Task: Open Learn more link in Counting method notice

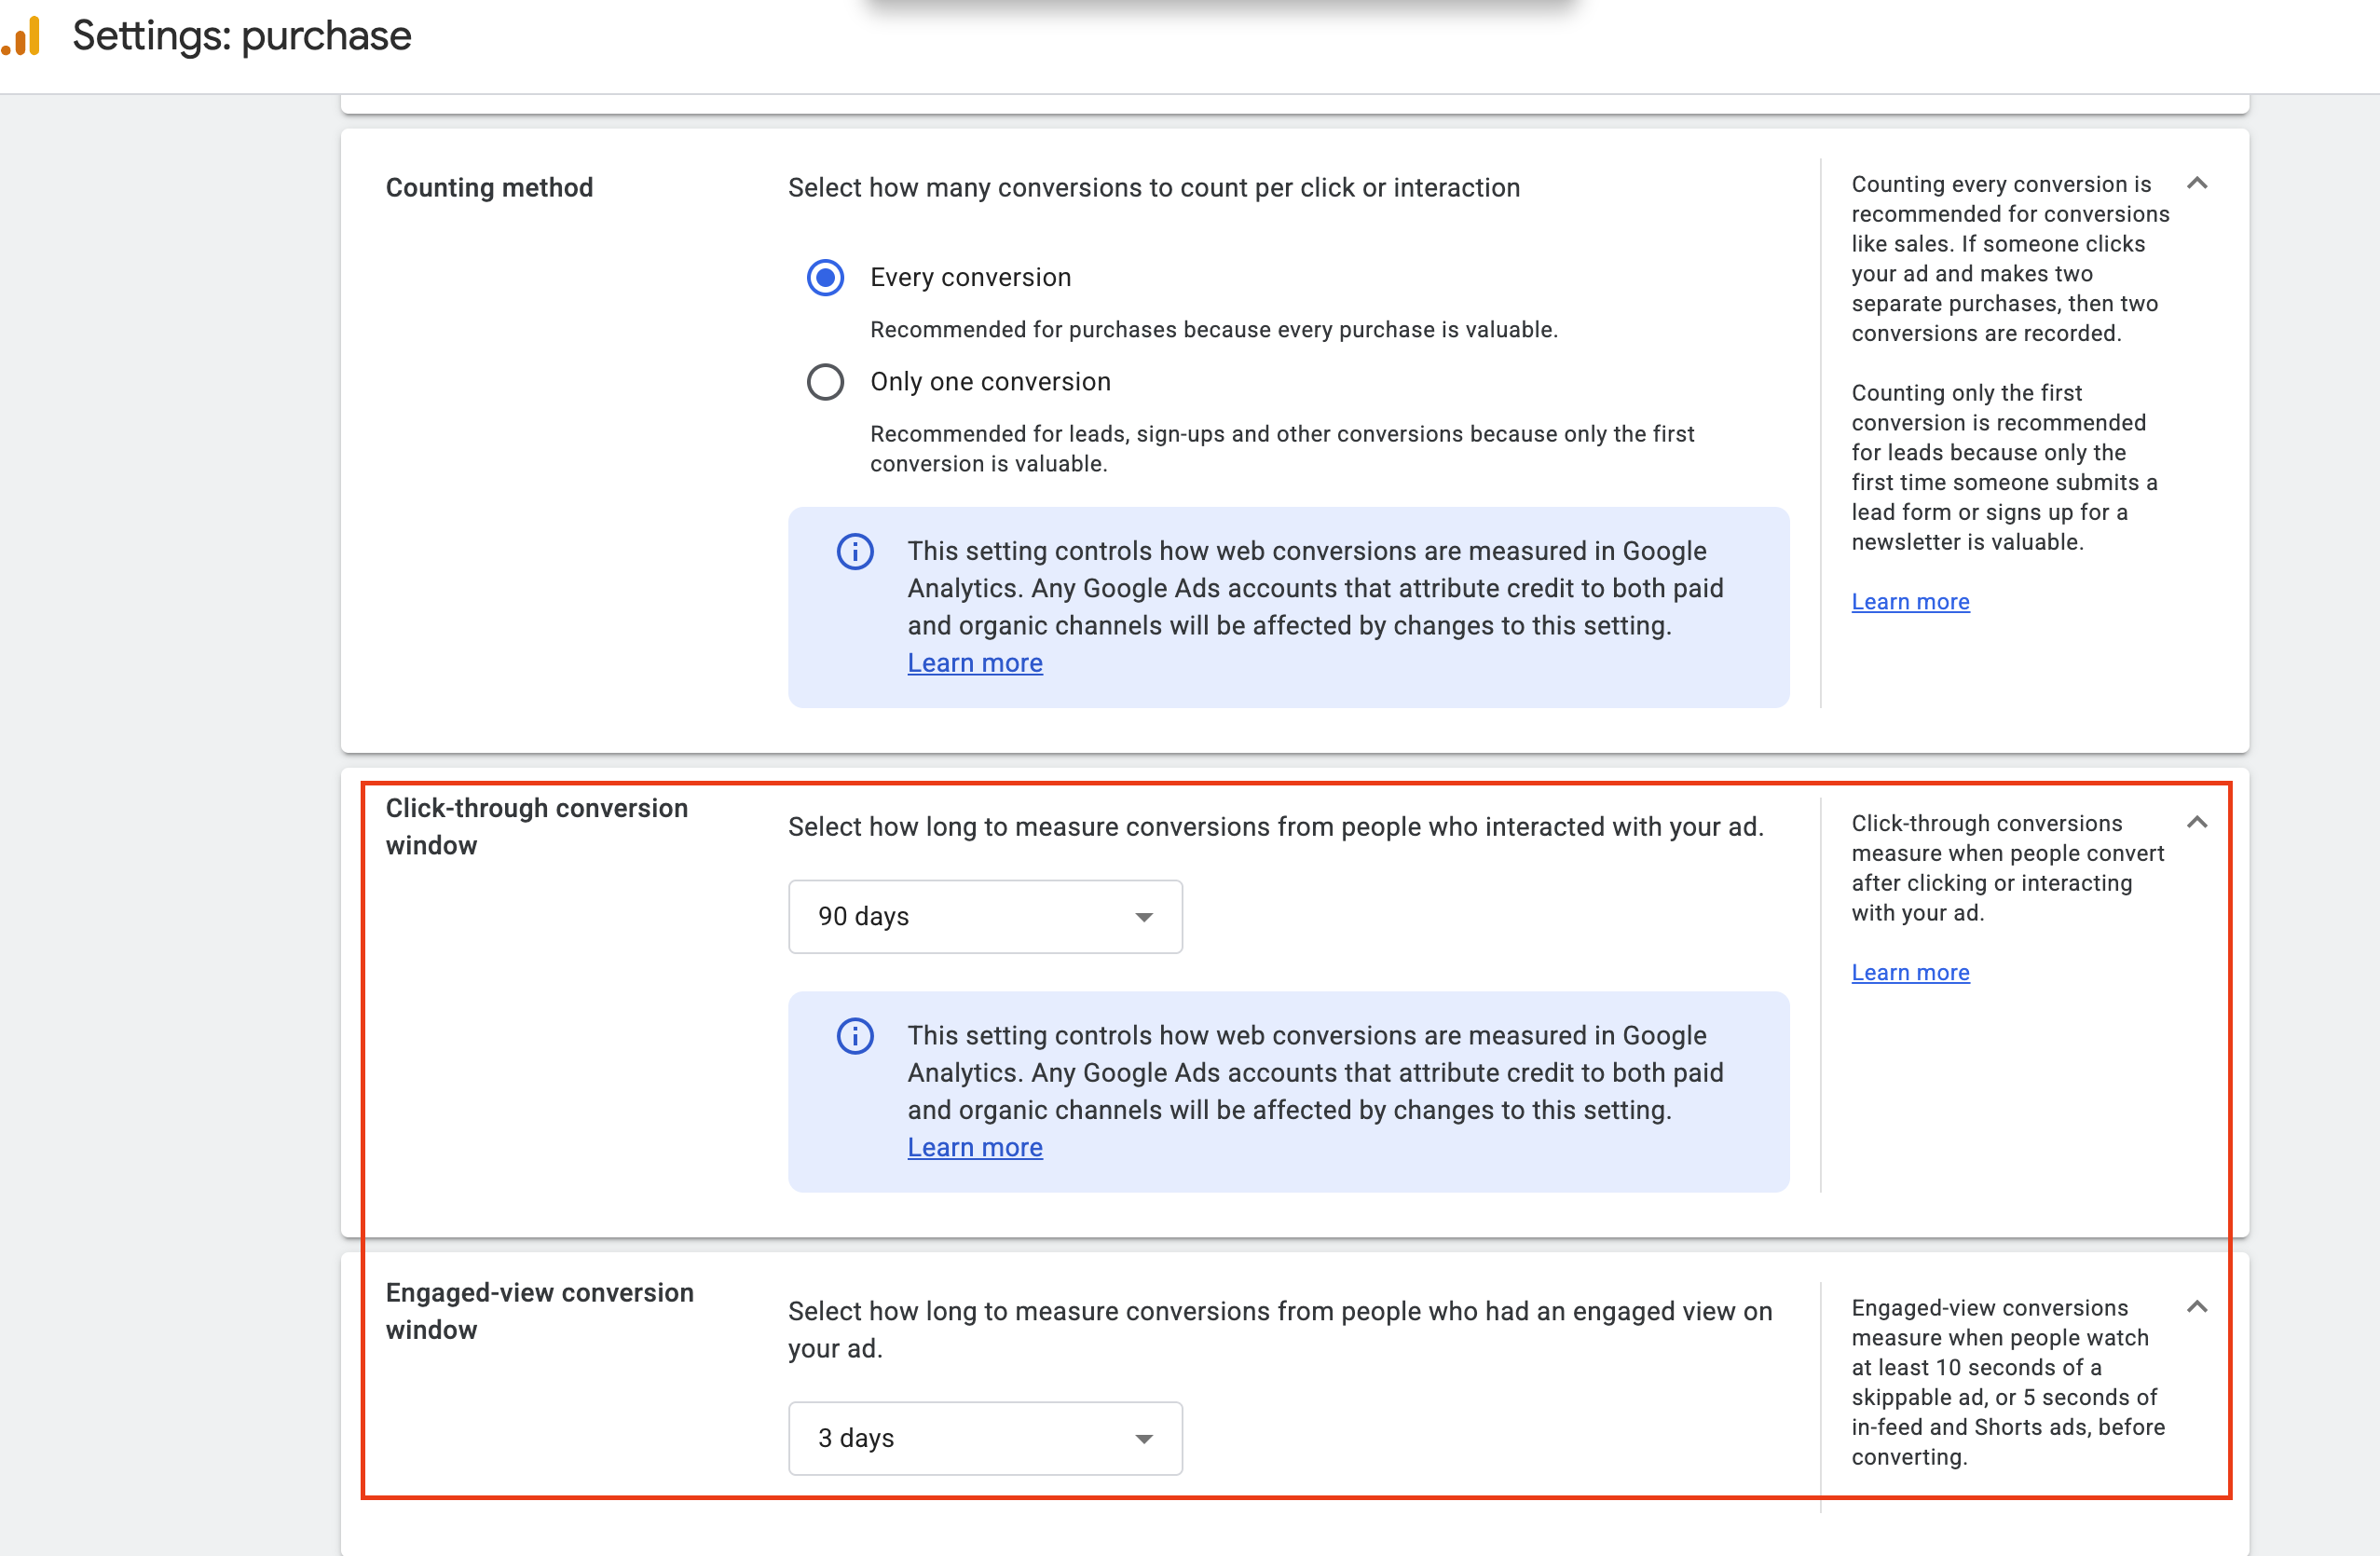Action: click(975, 663)
